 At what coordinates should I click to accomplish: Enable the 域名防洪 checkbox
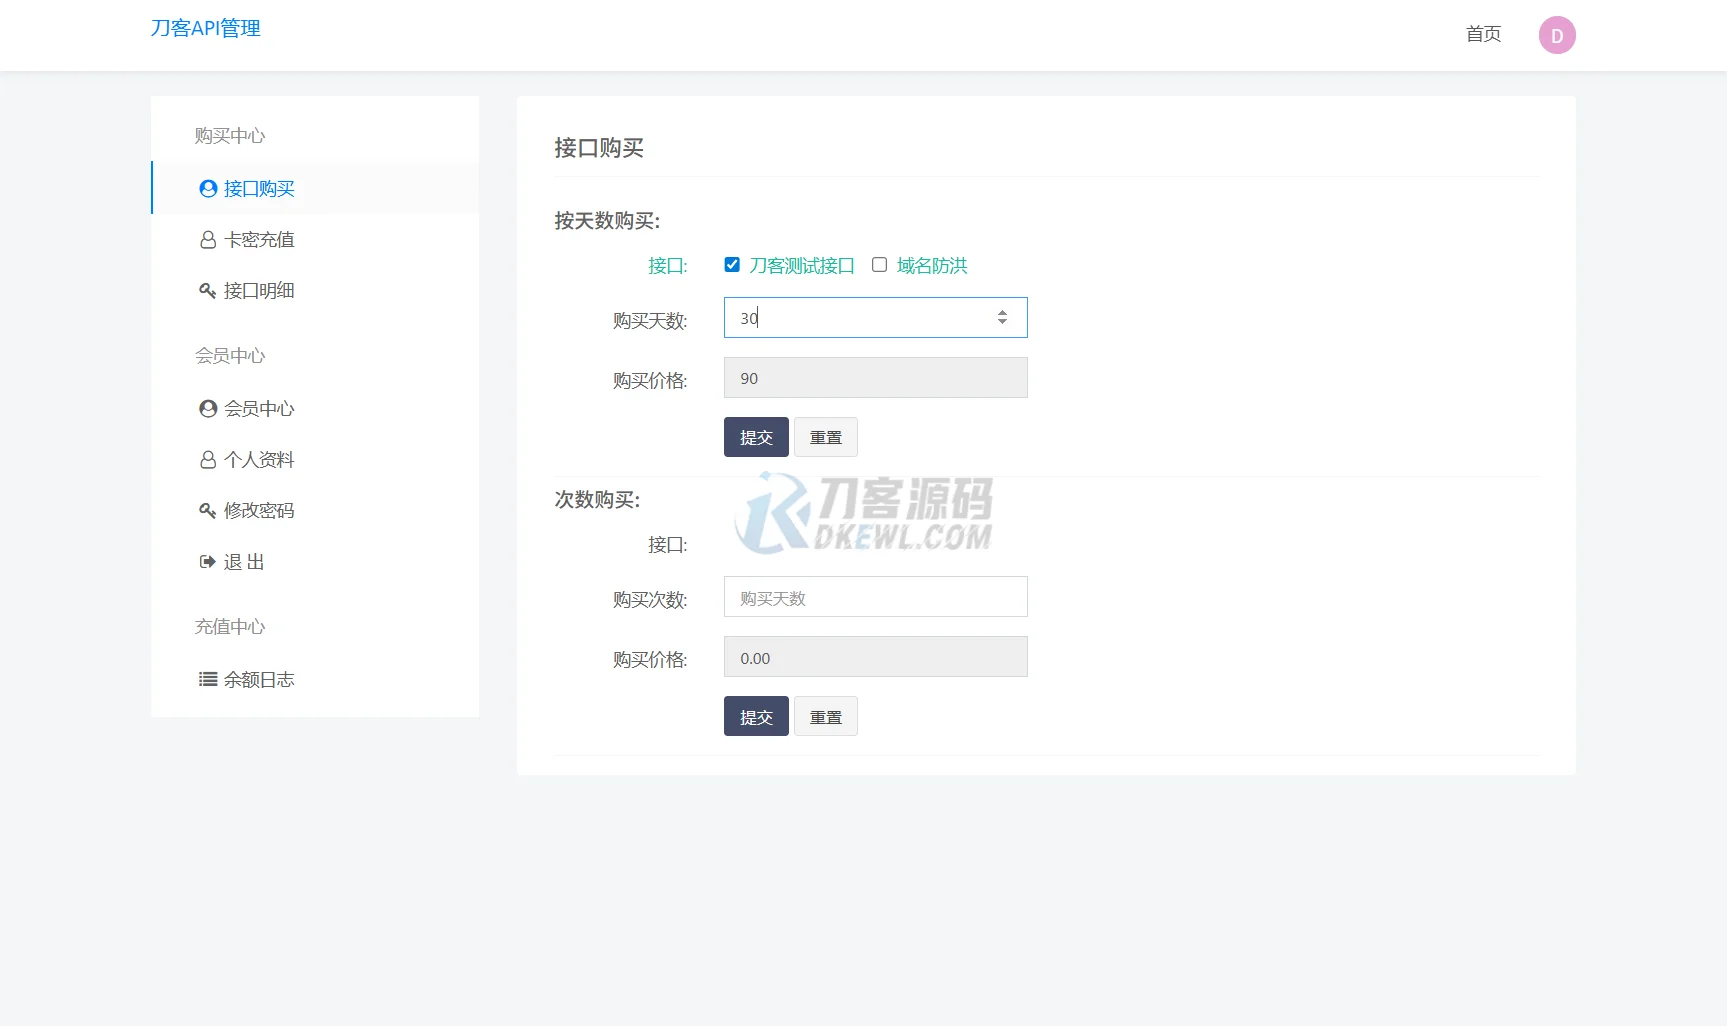[x=879, y=264]
